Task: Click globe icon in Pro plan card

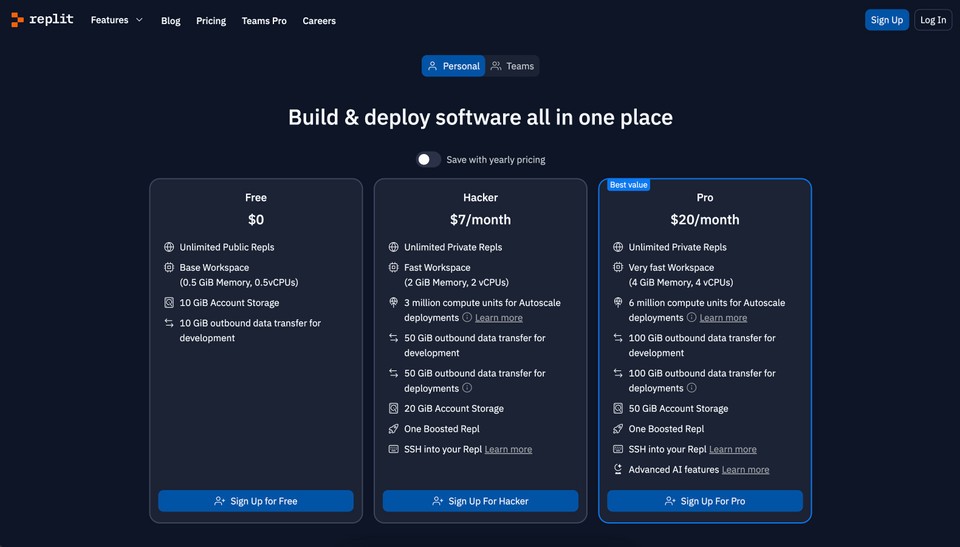Action: (x=618, y=247)
